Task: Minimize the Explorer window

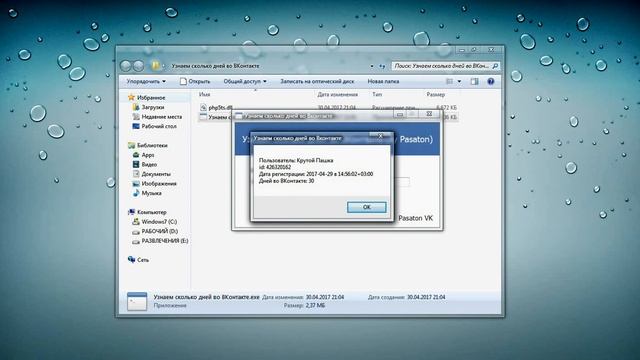Action: tap(462, 50)
